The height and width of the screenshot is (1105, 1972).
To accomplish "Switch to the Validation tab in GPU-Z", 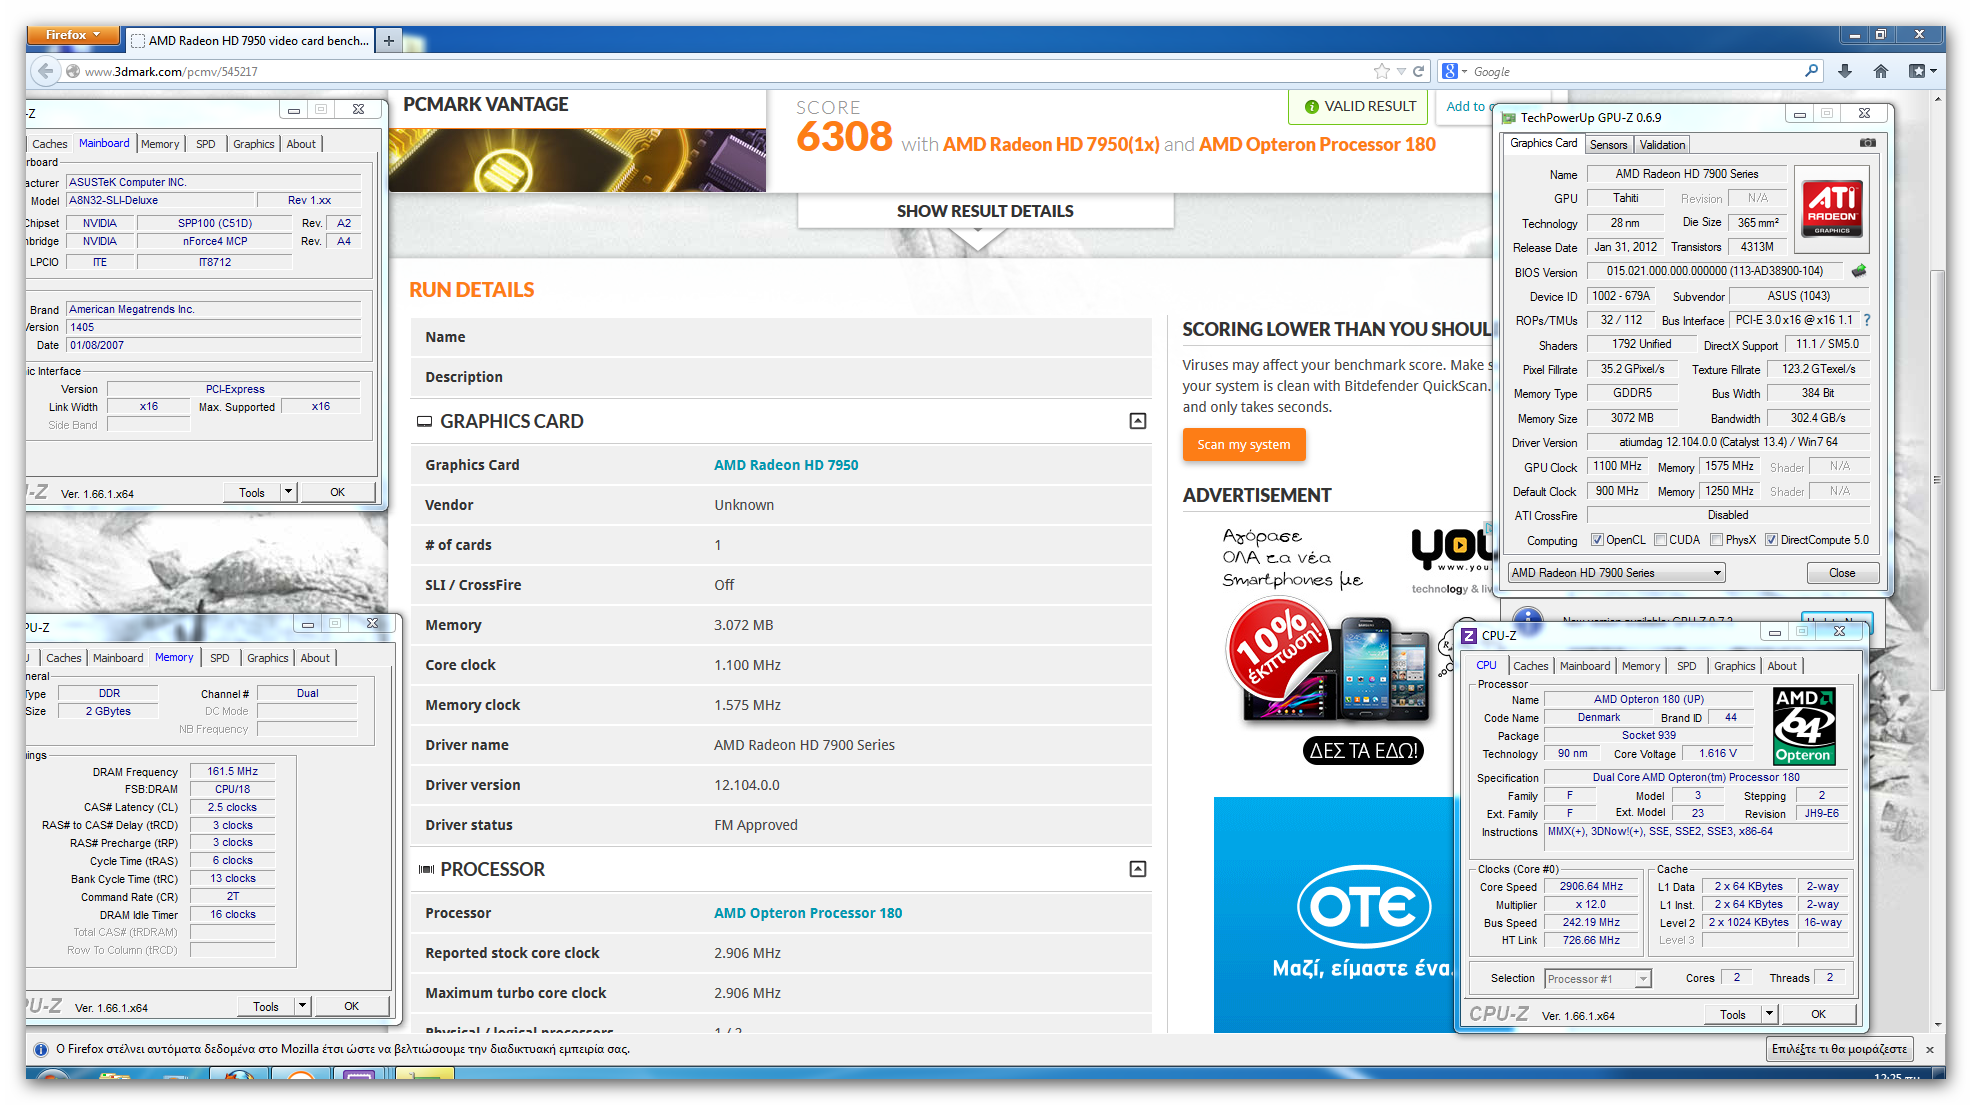I will 1662,145.
